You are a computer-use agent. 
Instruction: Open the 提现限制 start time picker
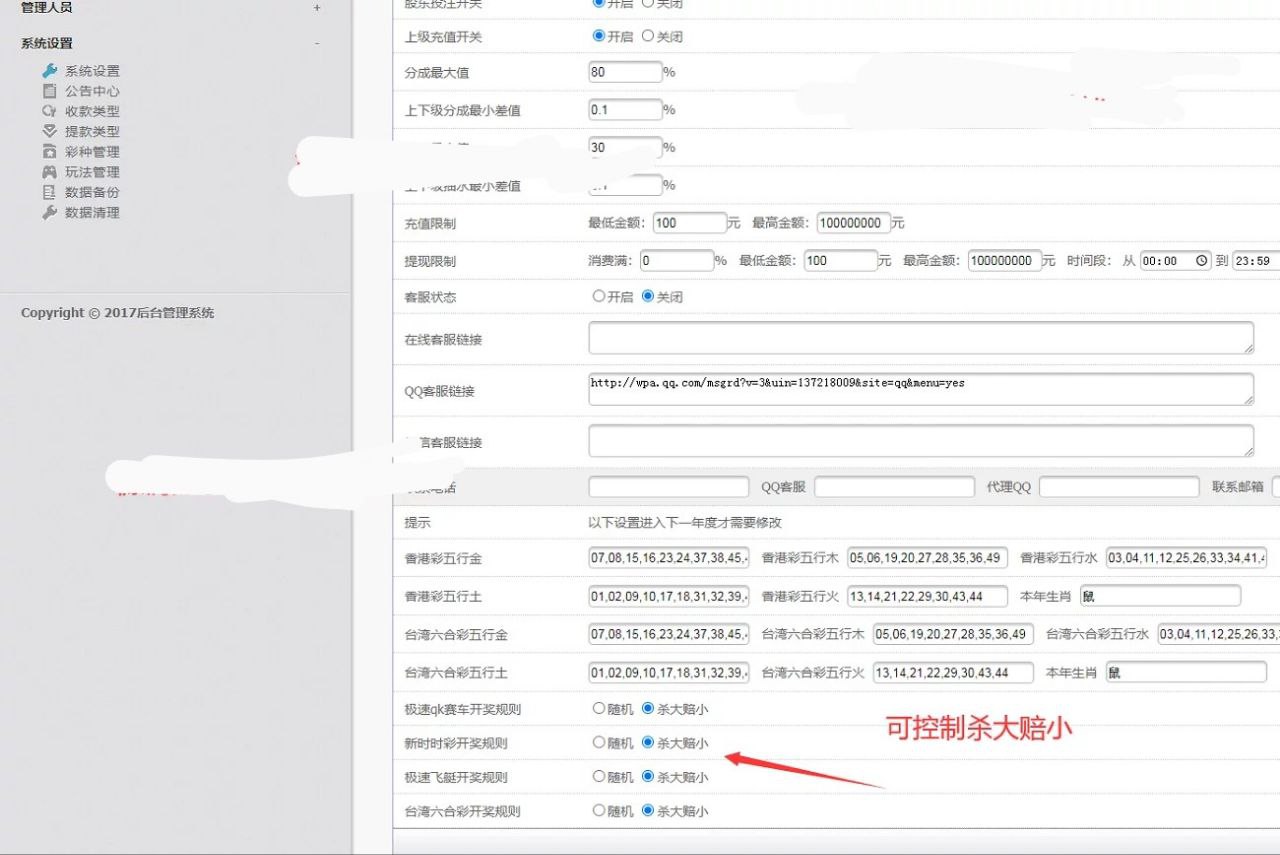tap(1201, 261)
